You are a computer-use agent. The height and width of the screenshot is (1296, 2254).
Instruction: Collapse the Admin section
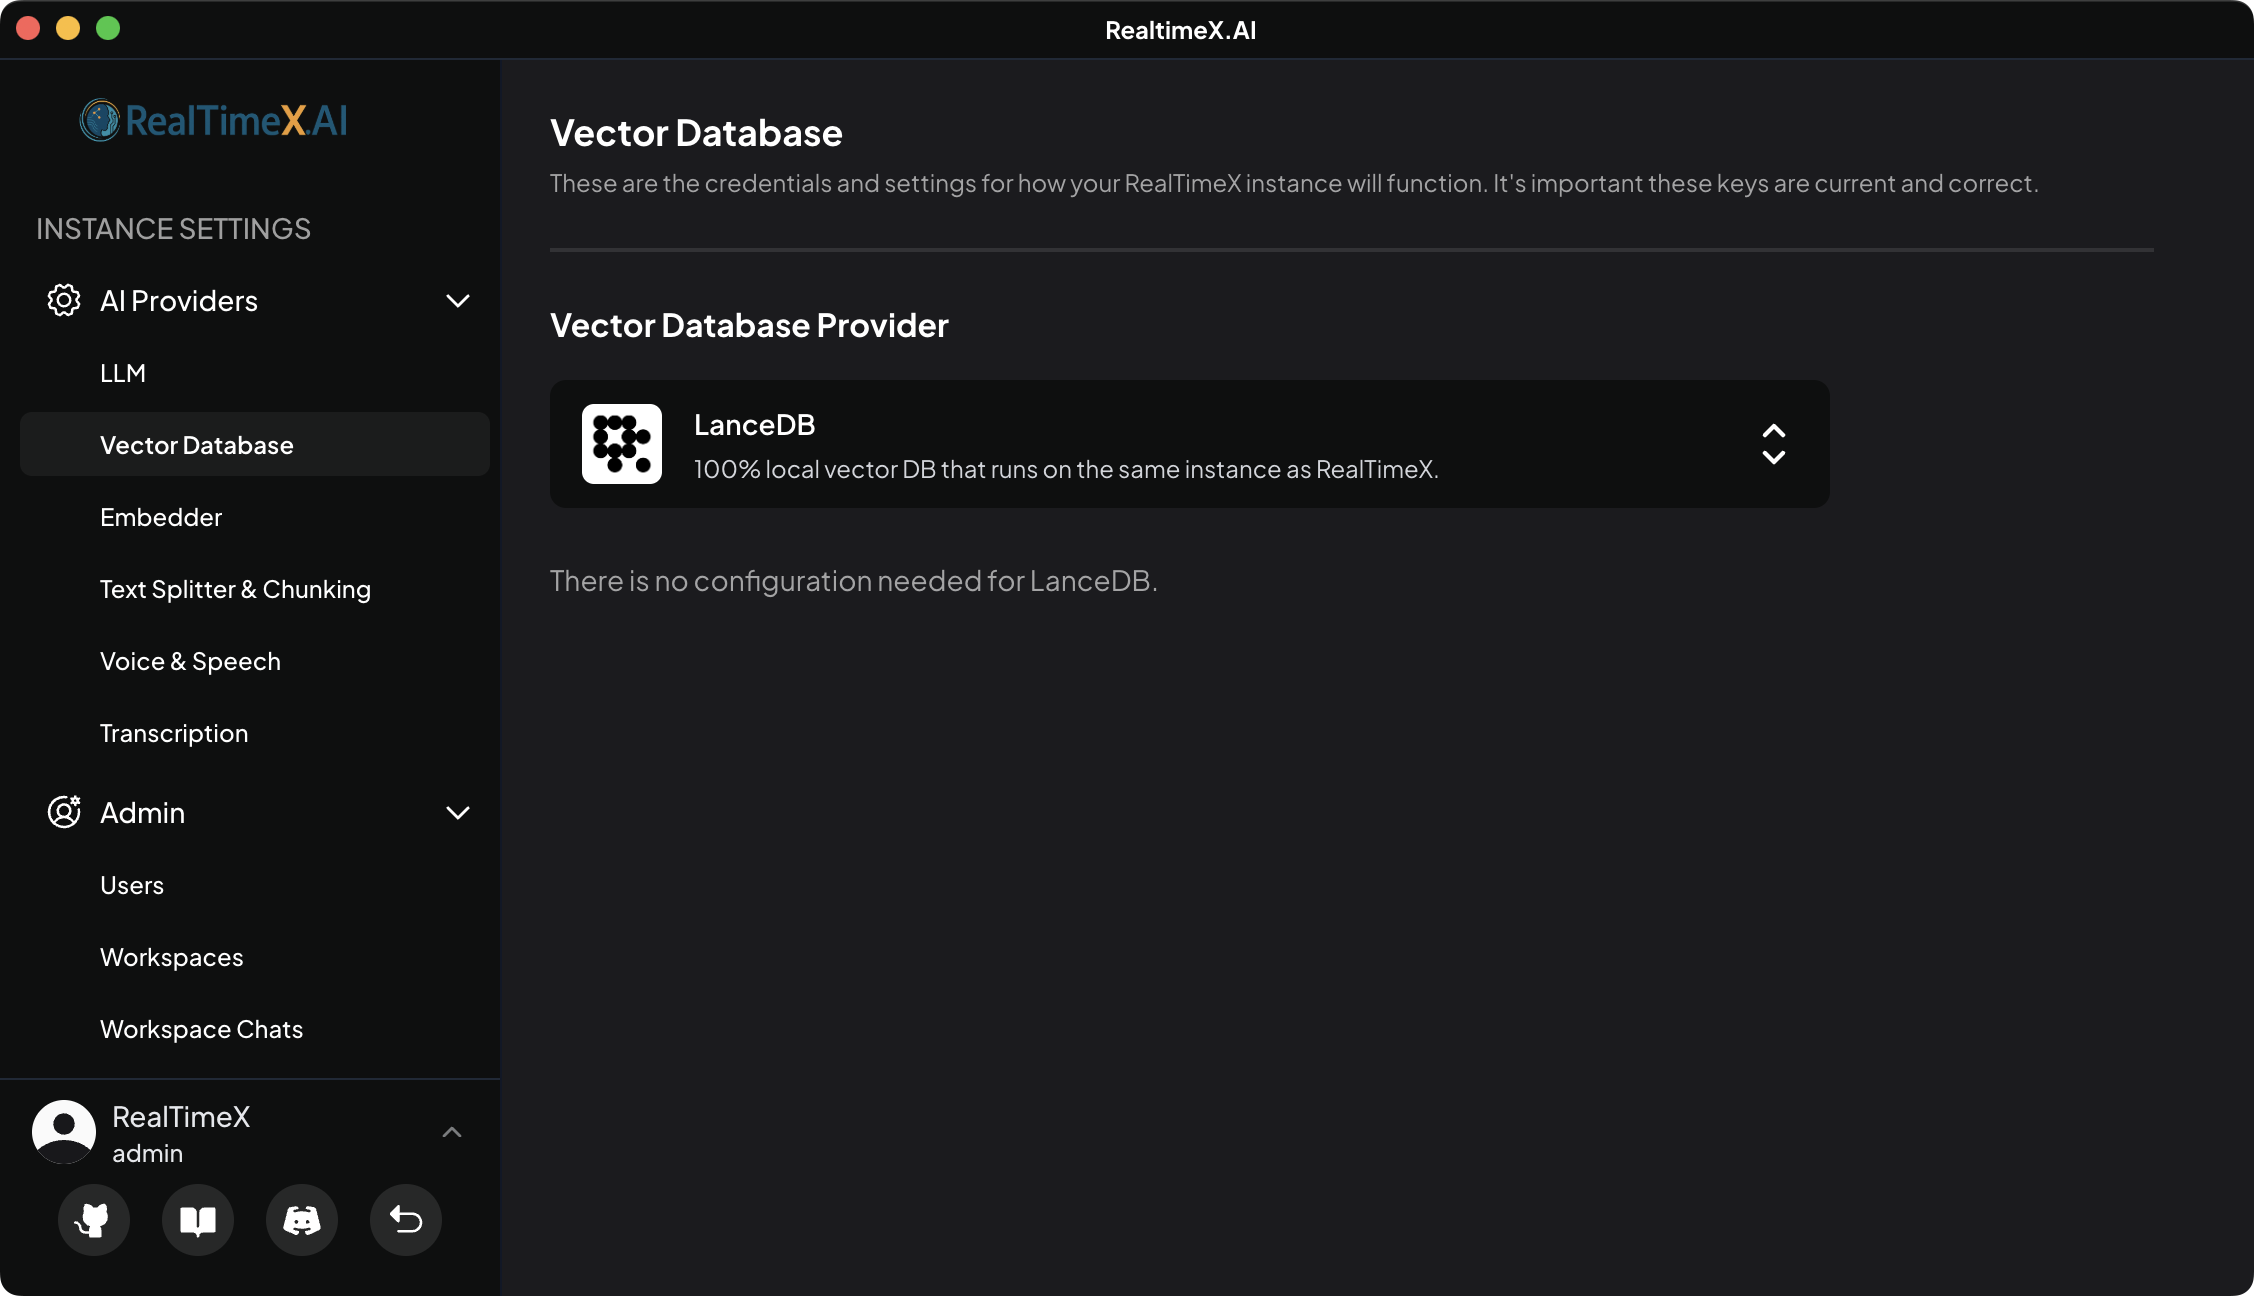(x=458, y=812)
